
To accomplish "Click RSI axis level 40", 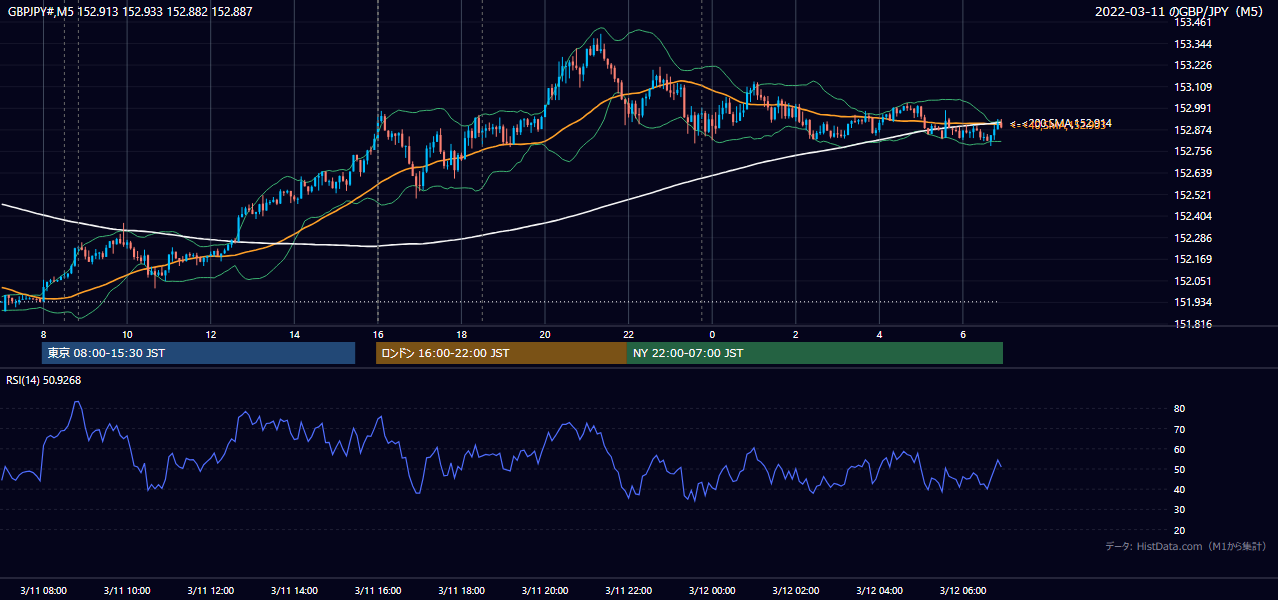I will coord(1180,490).
